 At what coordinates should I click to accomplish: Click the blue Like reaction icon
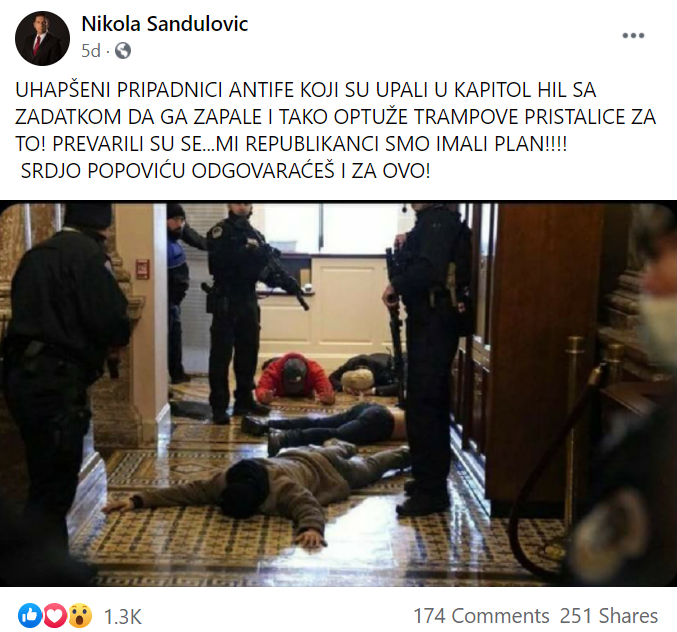pos(30,616)
